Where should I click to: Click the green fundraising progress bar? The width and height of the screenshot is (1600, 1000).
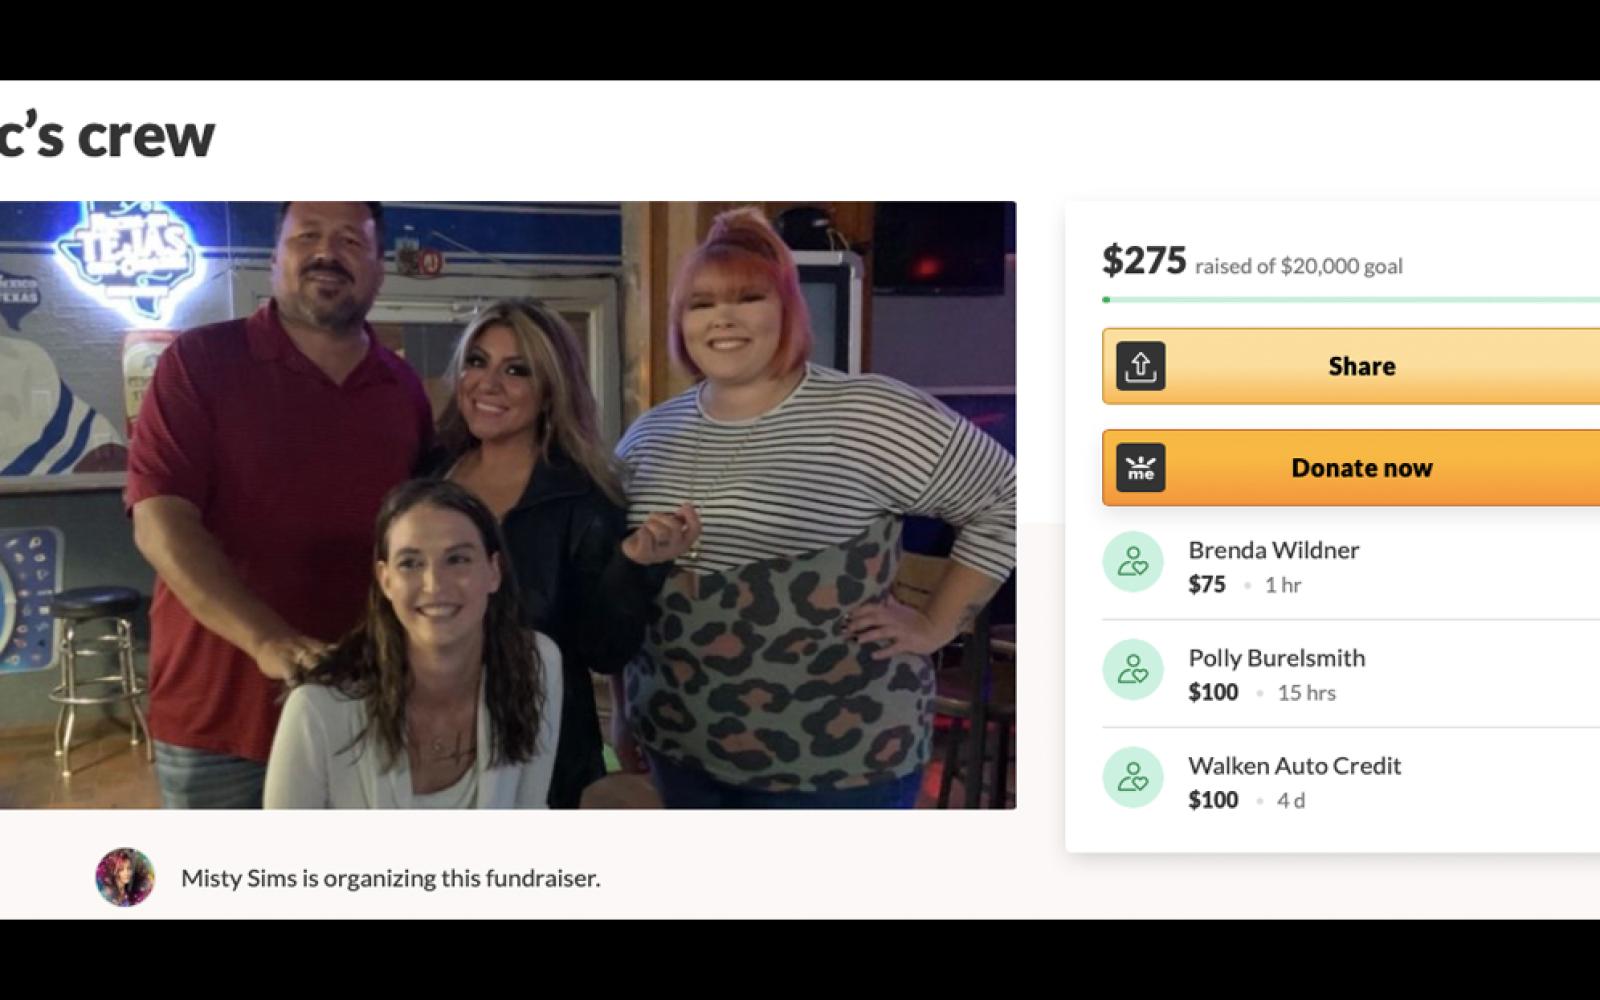1351,299
